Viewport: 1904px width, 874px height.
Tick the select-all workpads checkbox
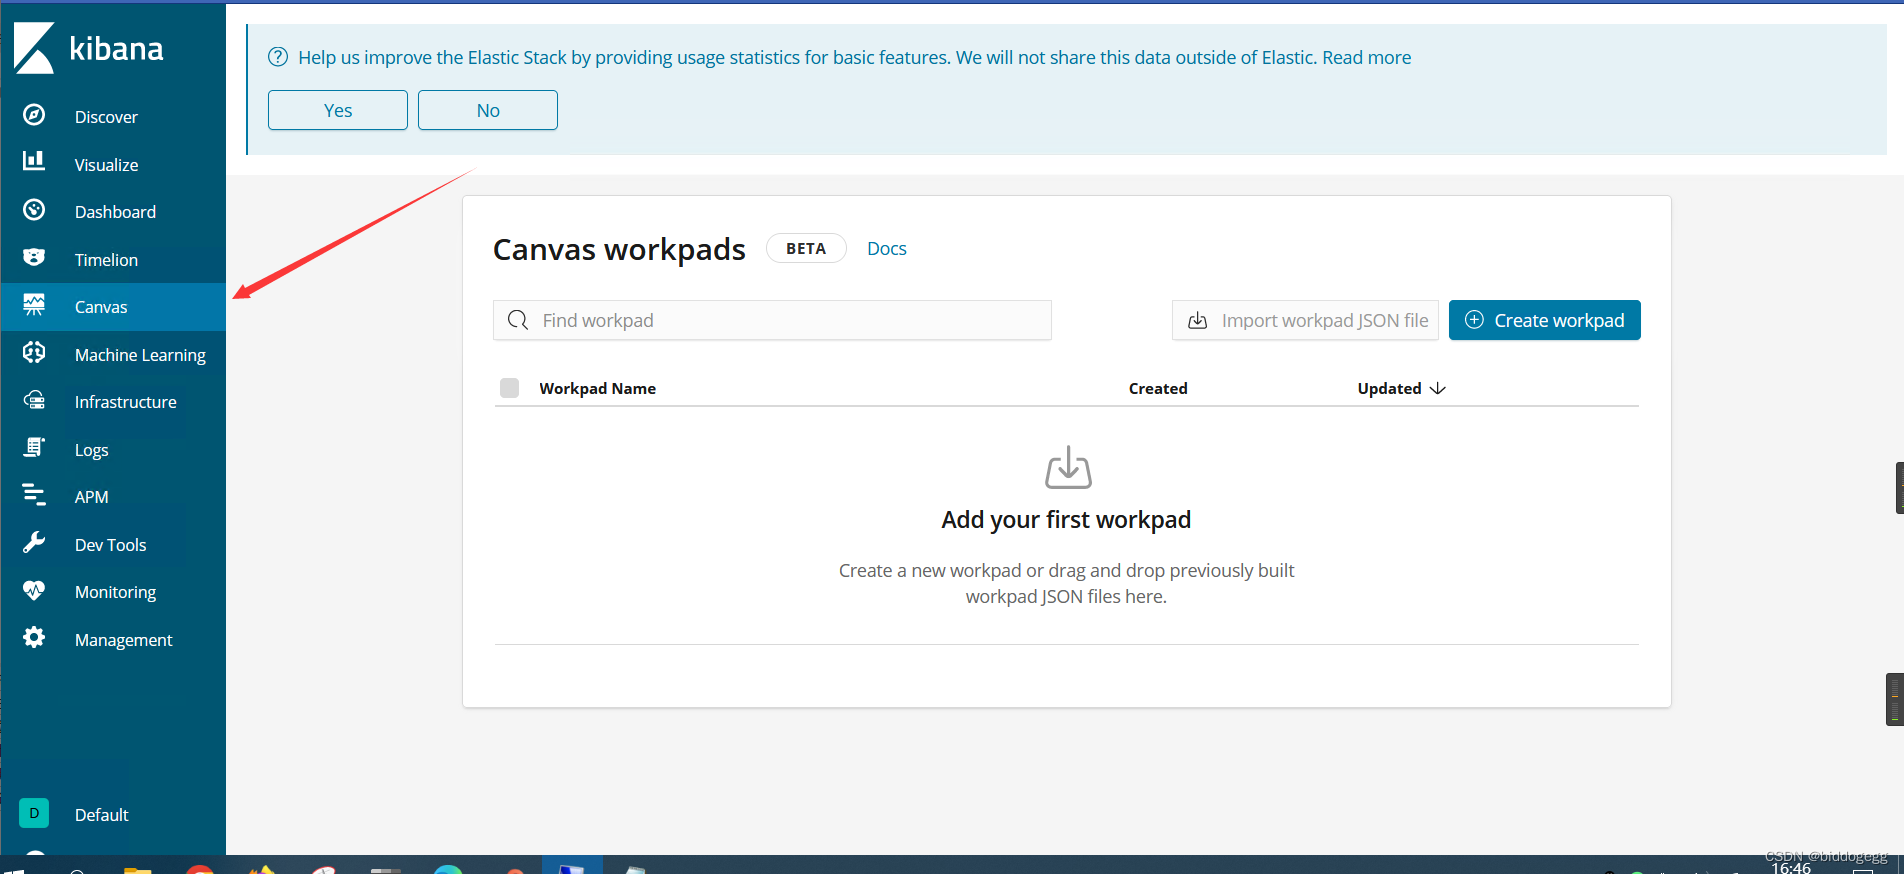(x=509, y=388)
